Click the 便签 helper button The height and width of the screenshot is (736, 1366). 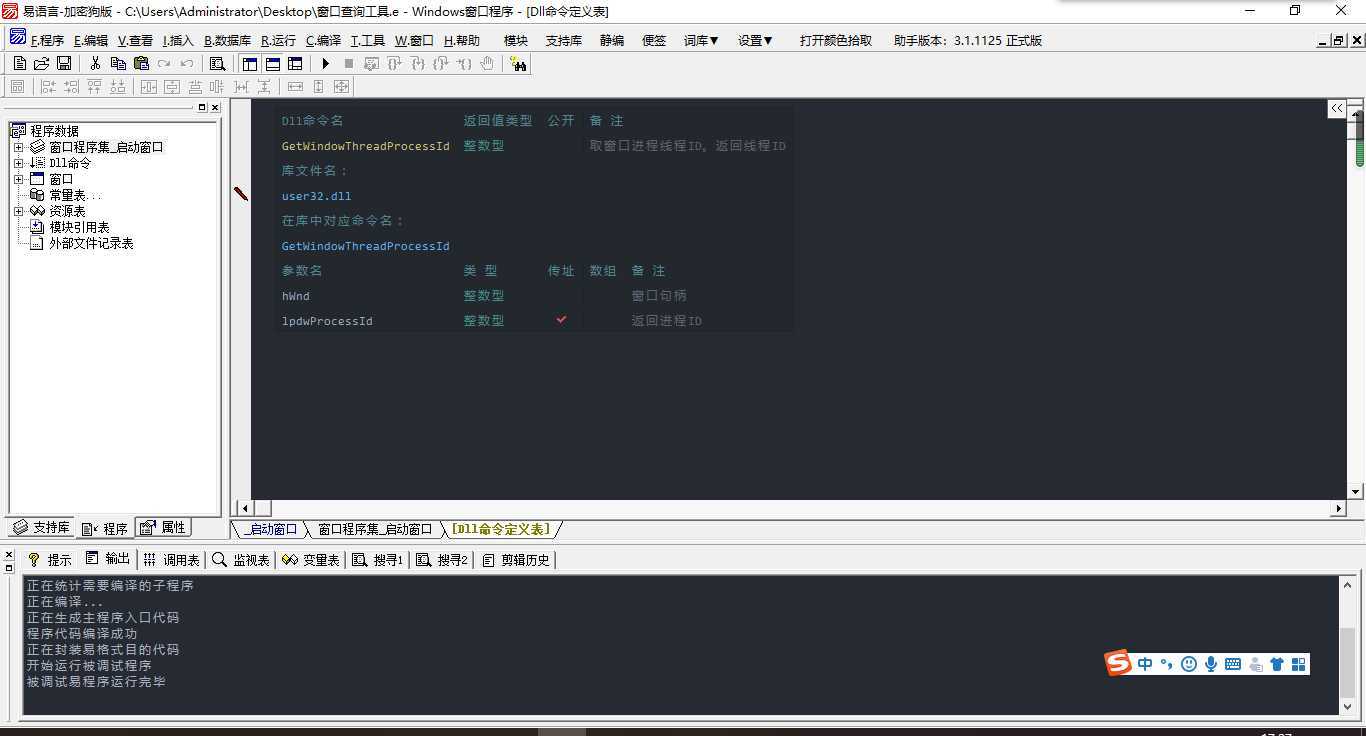(654, 41)
